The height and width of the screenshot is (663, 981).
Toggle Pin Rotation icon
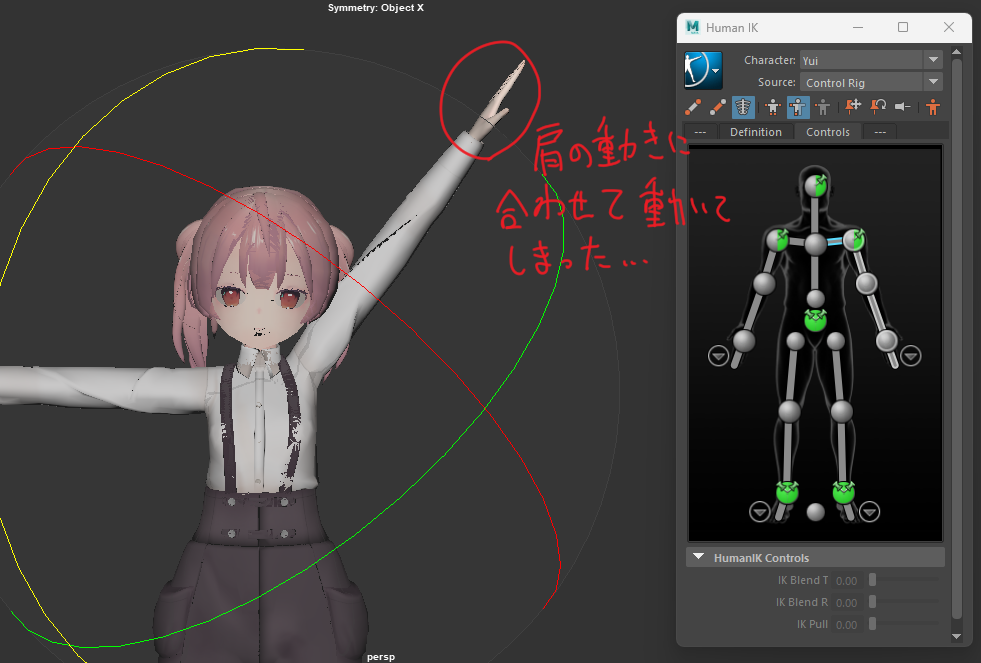tap(878, 107)
